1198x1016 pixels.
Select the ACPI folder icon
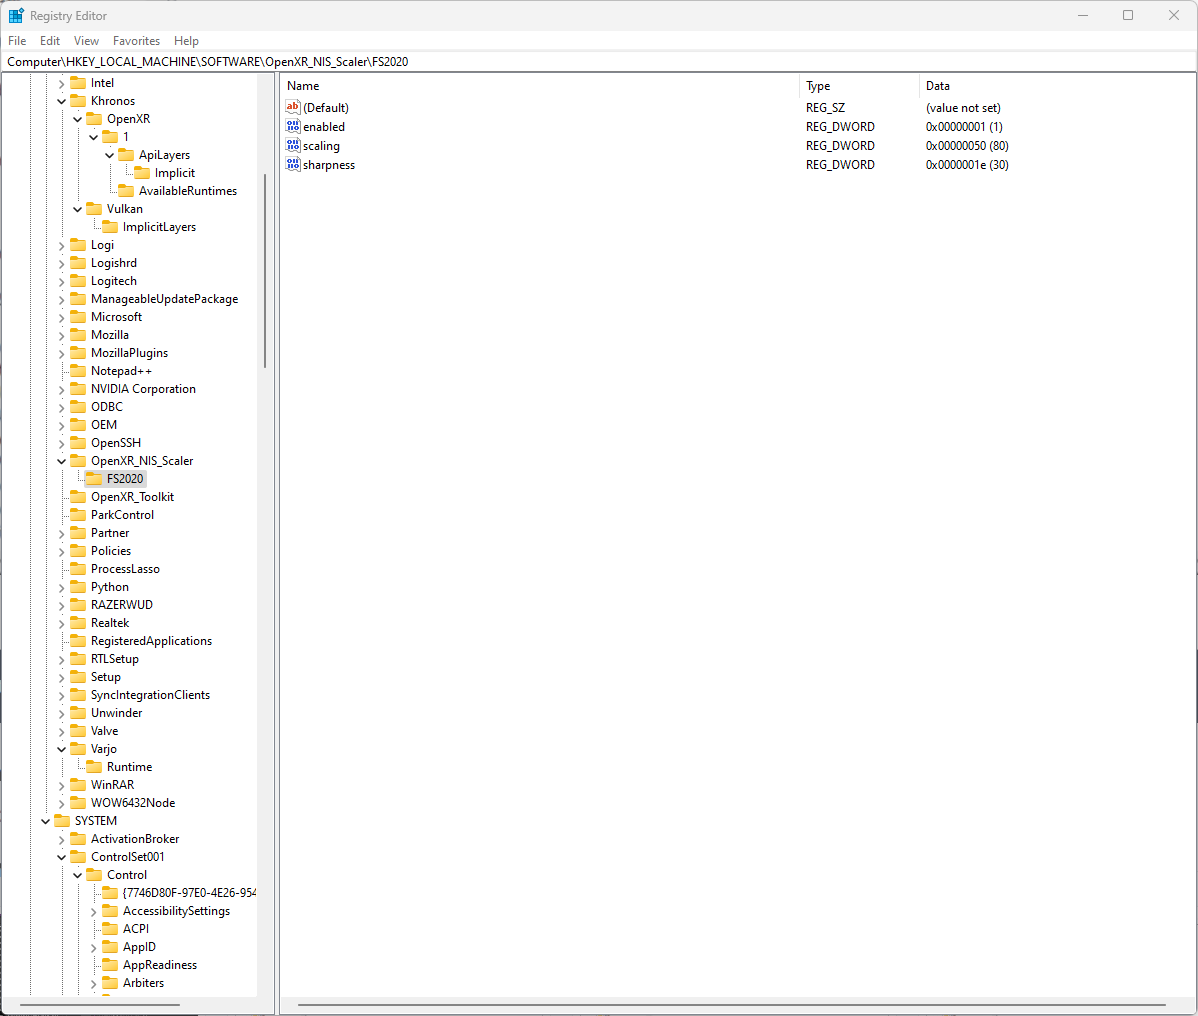[x=110, y=929]
